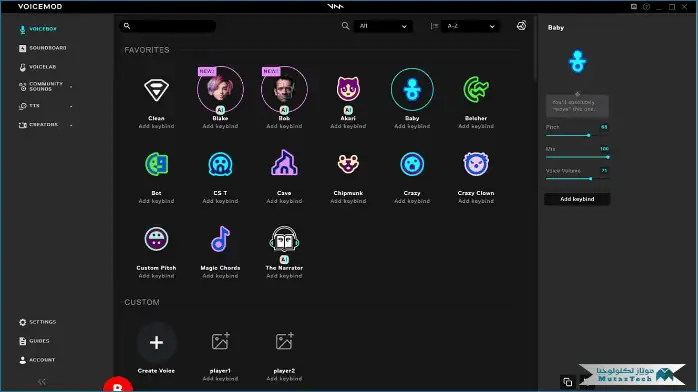Expand the Creators submenu arrow
The width and height of the screenshot is (698, 392).
click(71, 125)
